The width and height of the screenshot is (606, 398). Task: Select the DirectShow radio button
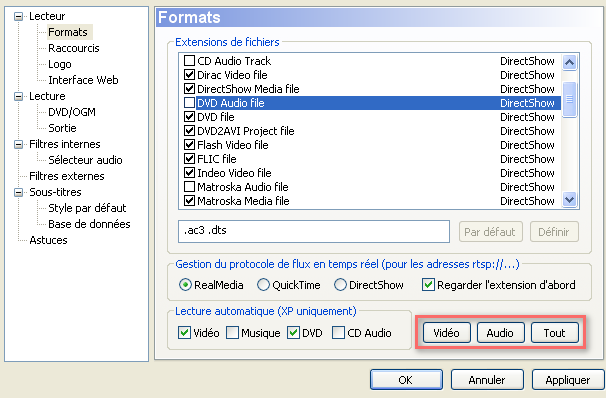pos(340,285)
